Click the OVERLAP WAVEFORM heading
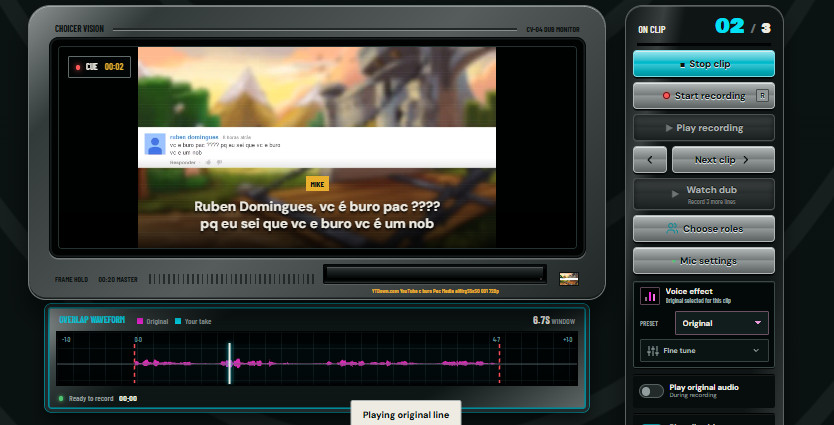Screen dimensions: 834x425 tap(91, 320)
